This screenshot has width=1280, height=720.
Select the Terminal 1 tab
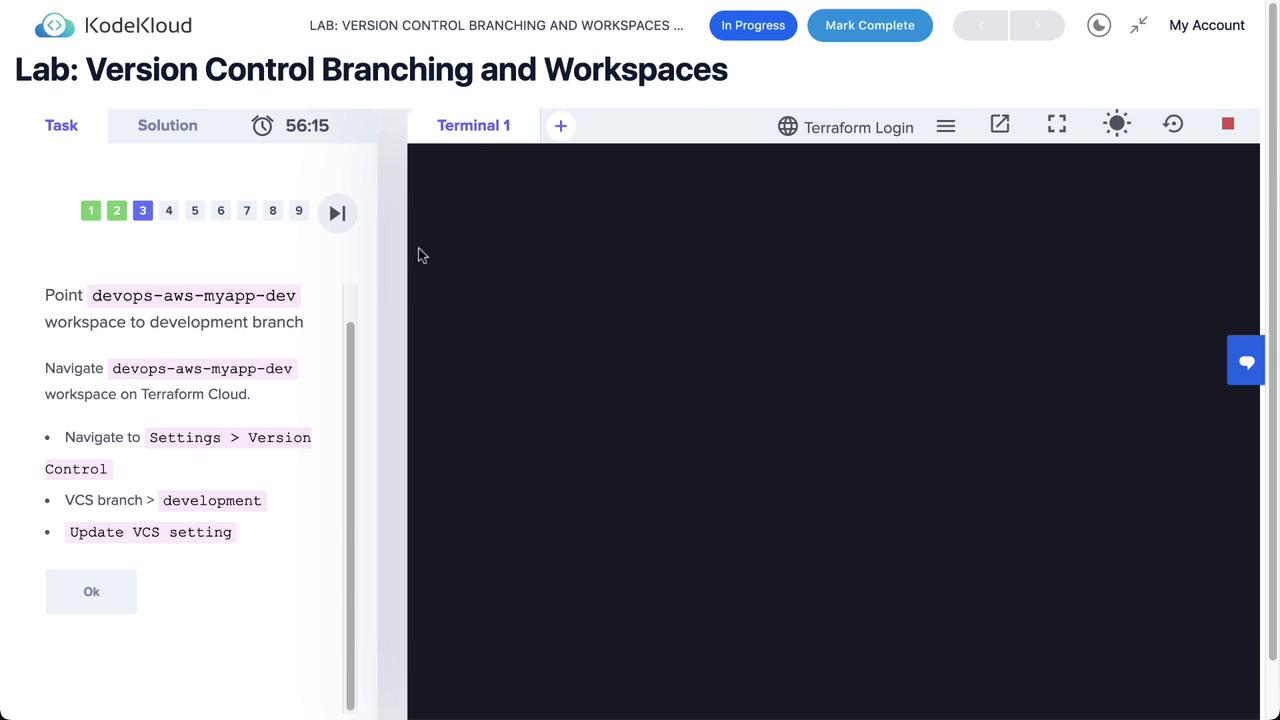tap(473, 125)
